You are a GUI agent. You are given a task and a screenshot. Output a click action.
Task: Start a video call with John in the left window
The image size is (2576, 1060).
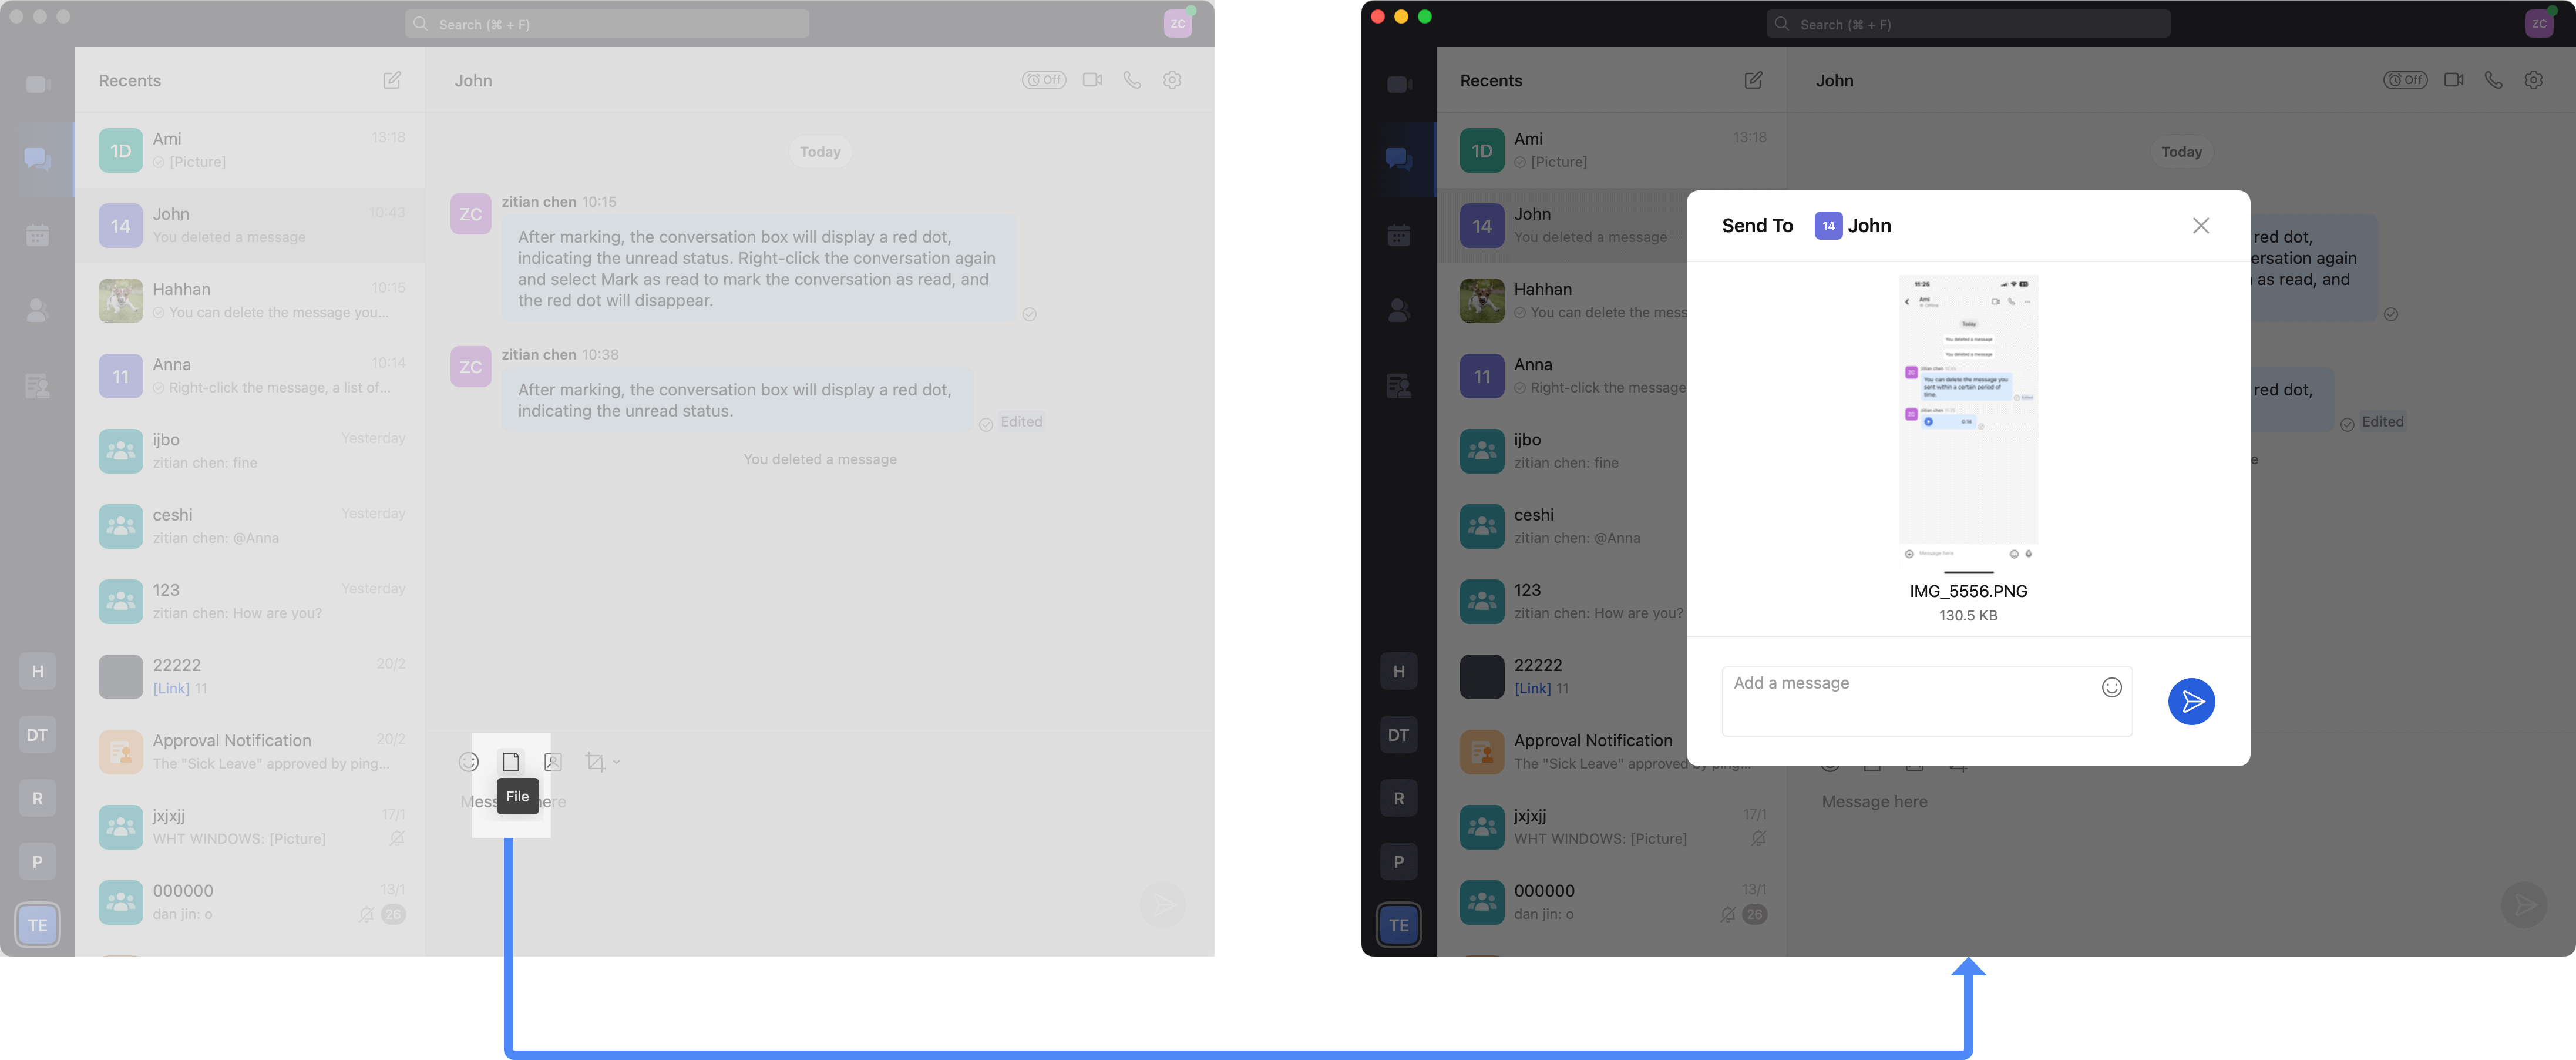click(x=1092, y=80)
